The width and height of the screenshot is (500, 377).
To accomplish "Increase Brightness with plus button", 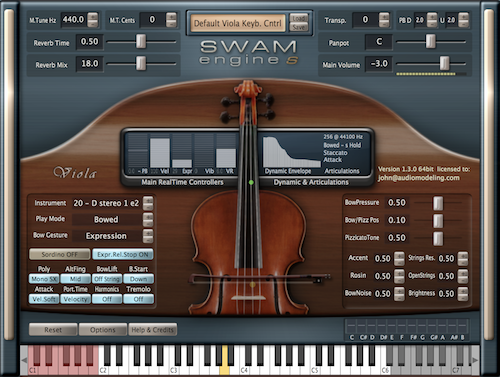I will 463,291.
